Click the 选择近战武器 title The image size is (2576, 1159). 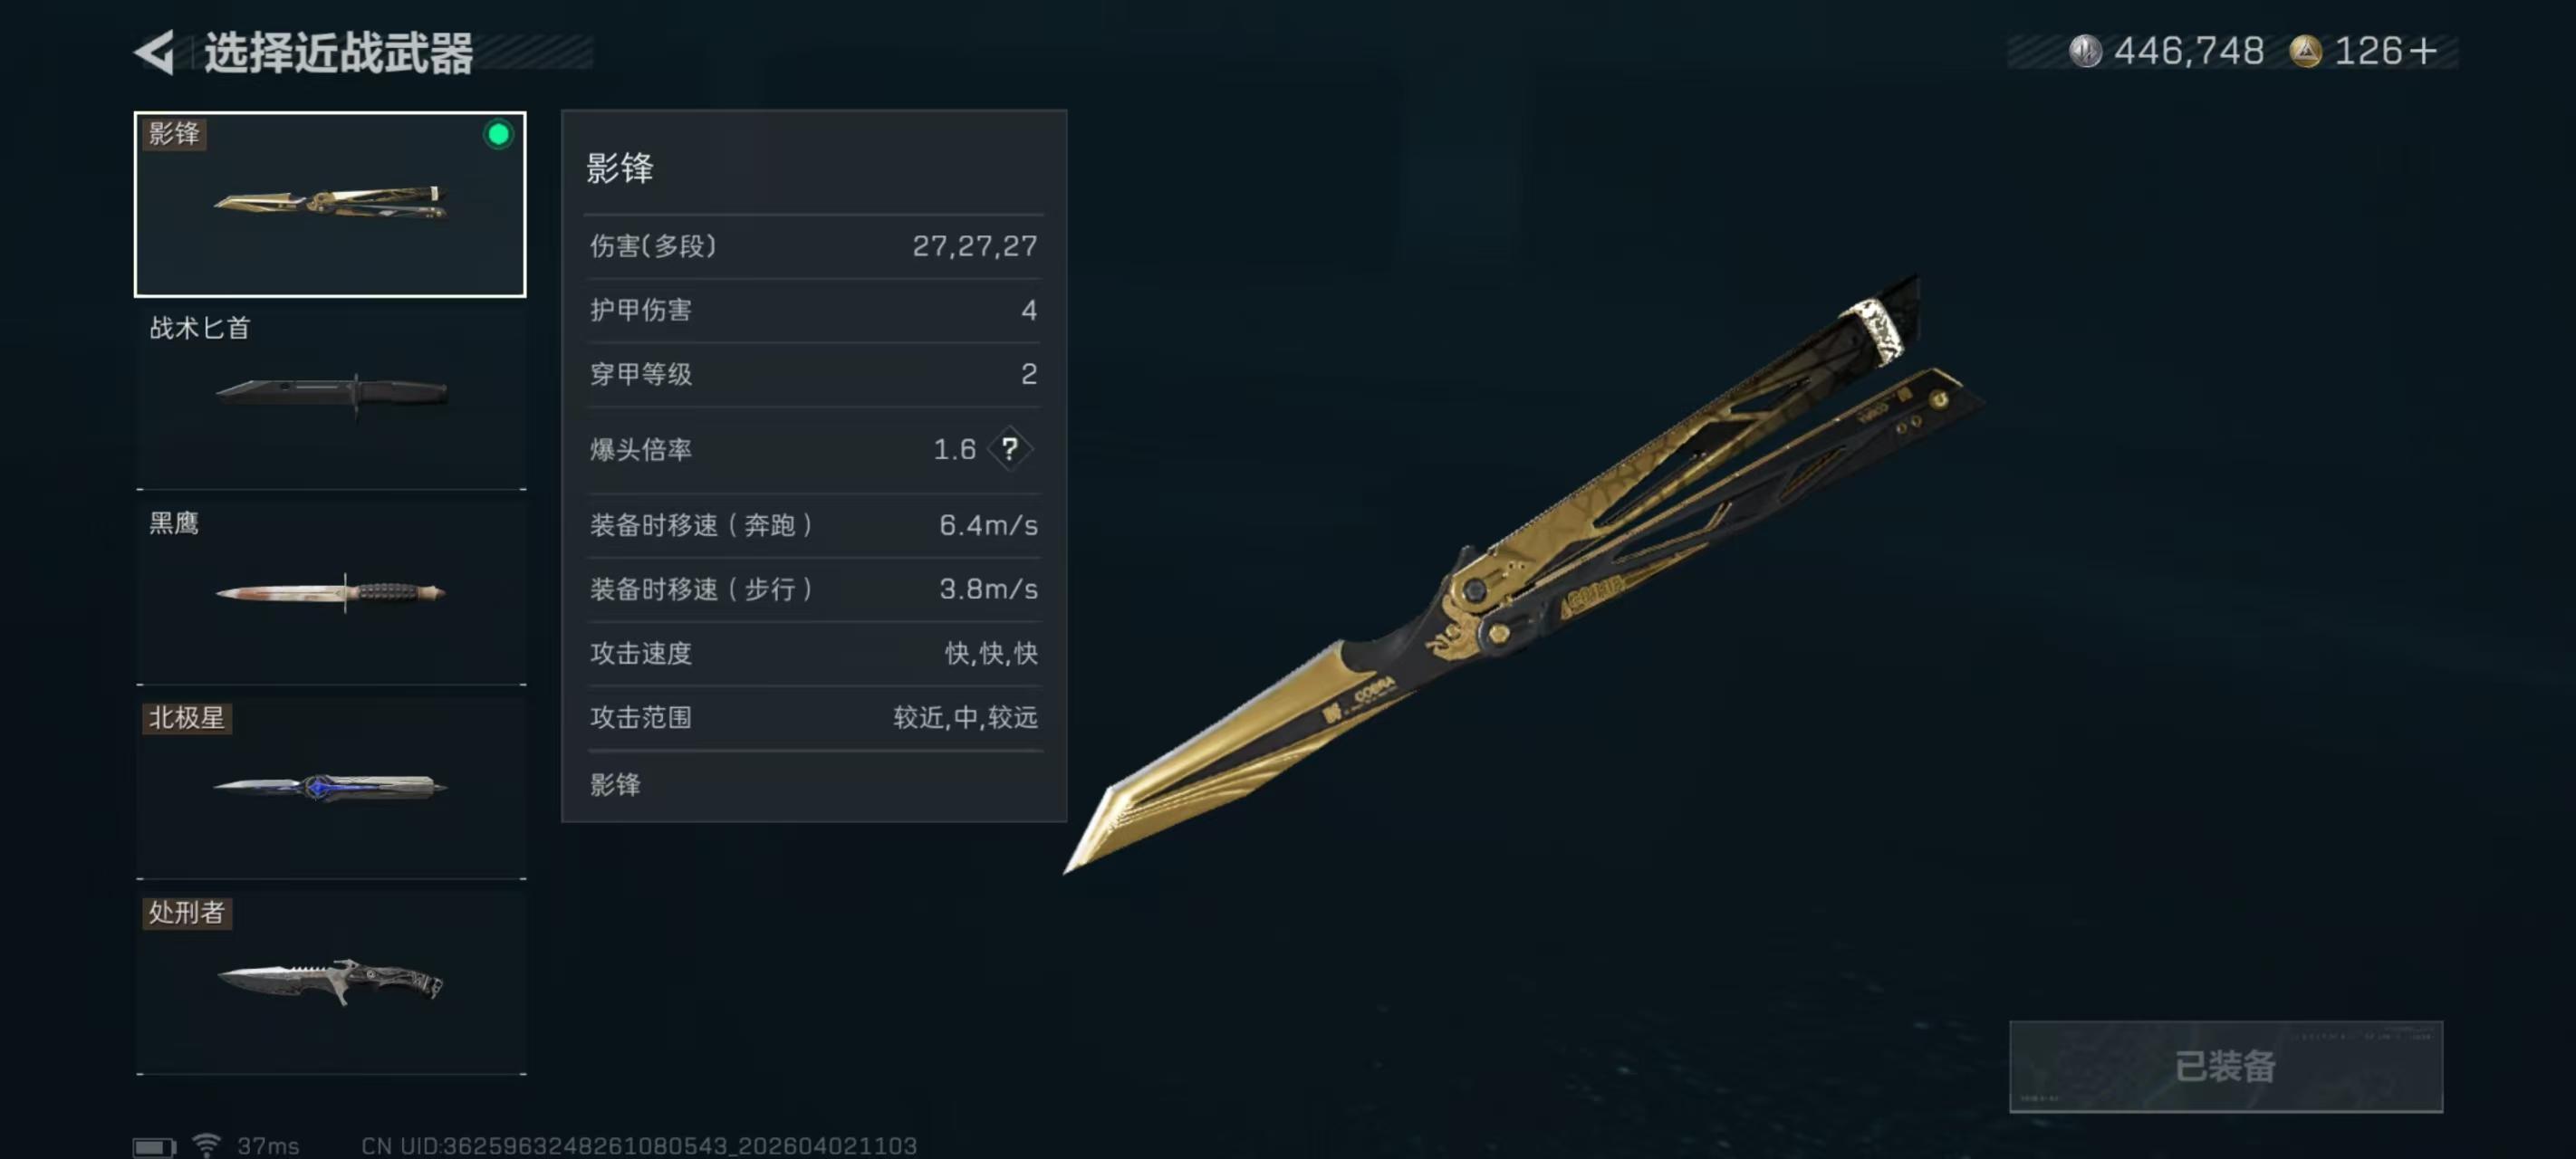point(339,53)
